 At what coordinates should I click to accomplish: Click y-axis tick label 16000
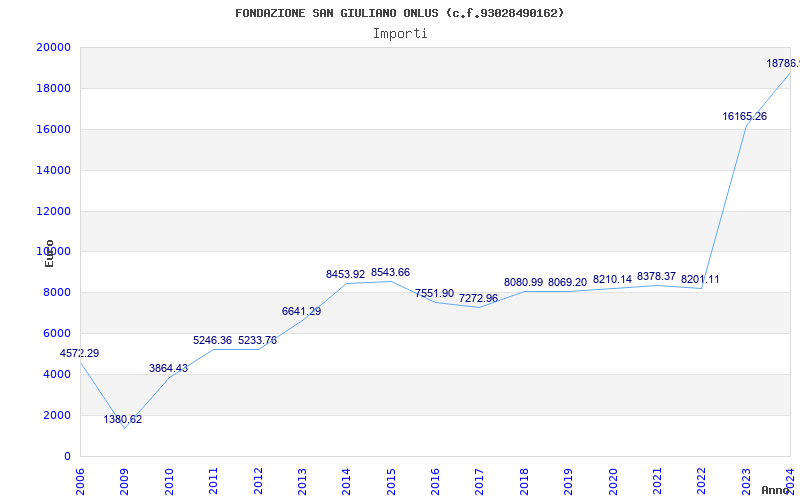click(54, 129)
